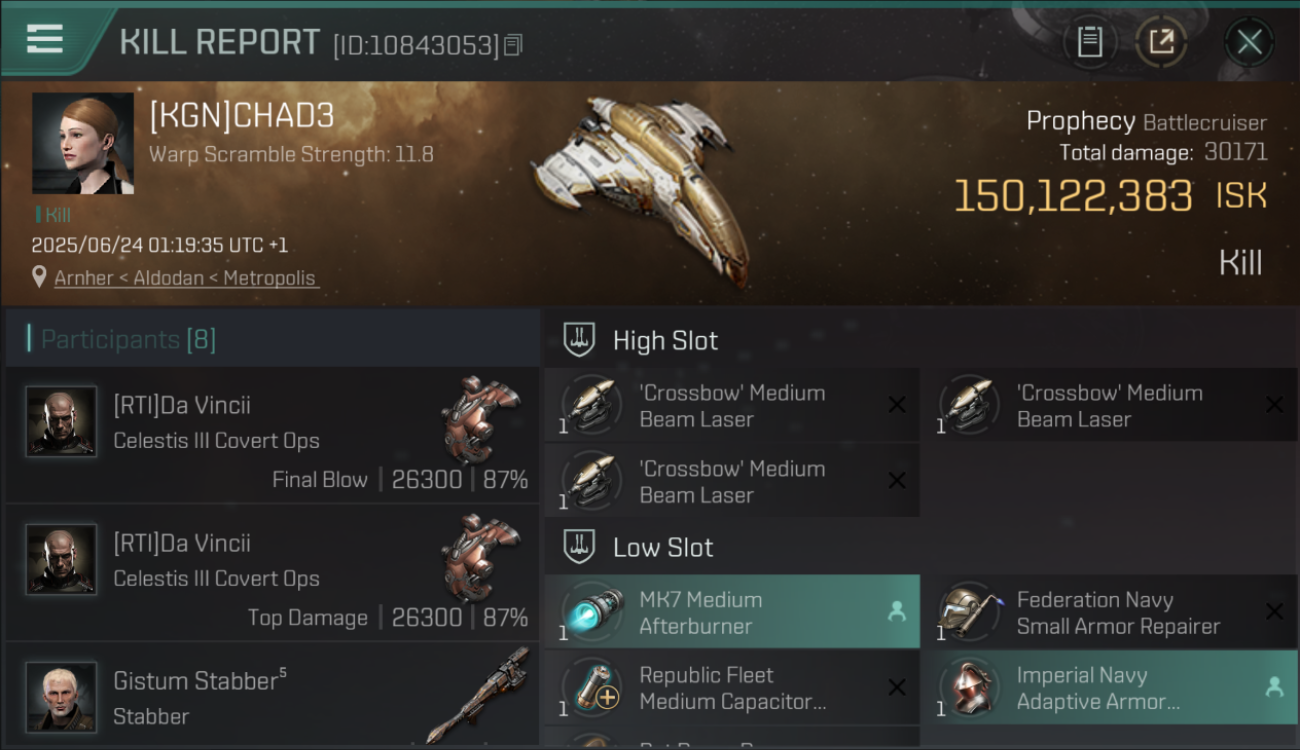The image size is (1300, 750).
Task: Select Da Vincii Final Blow participant entry
Action: 272,435
